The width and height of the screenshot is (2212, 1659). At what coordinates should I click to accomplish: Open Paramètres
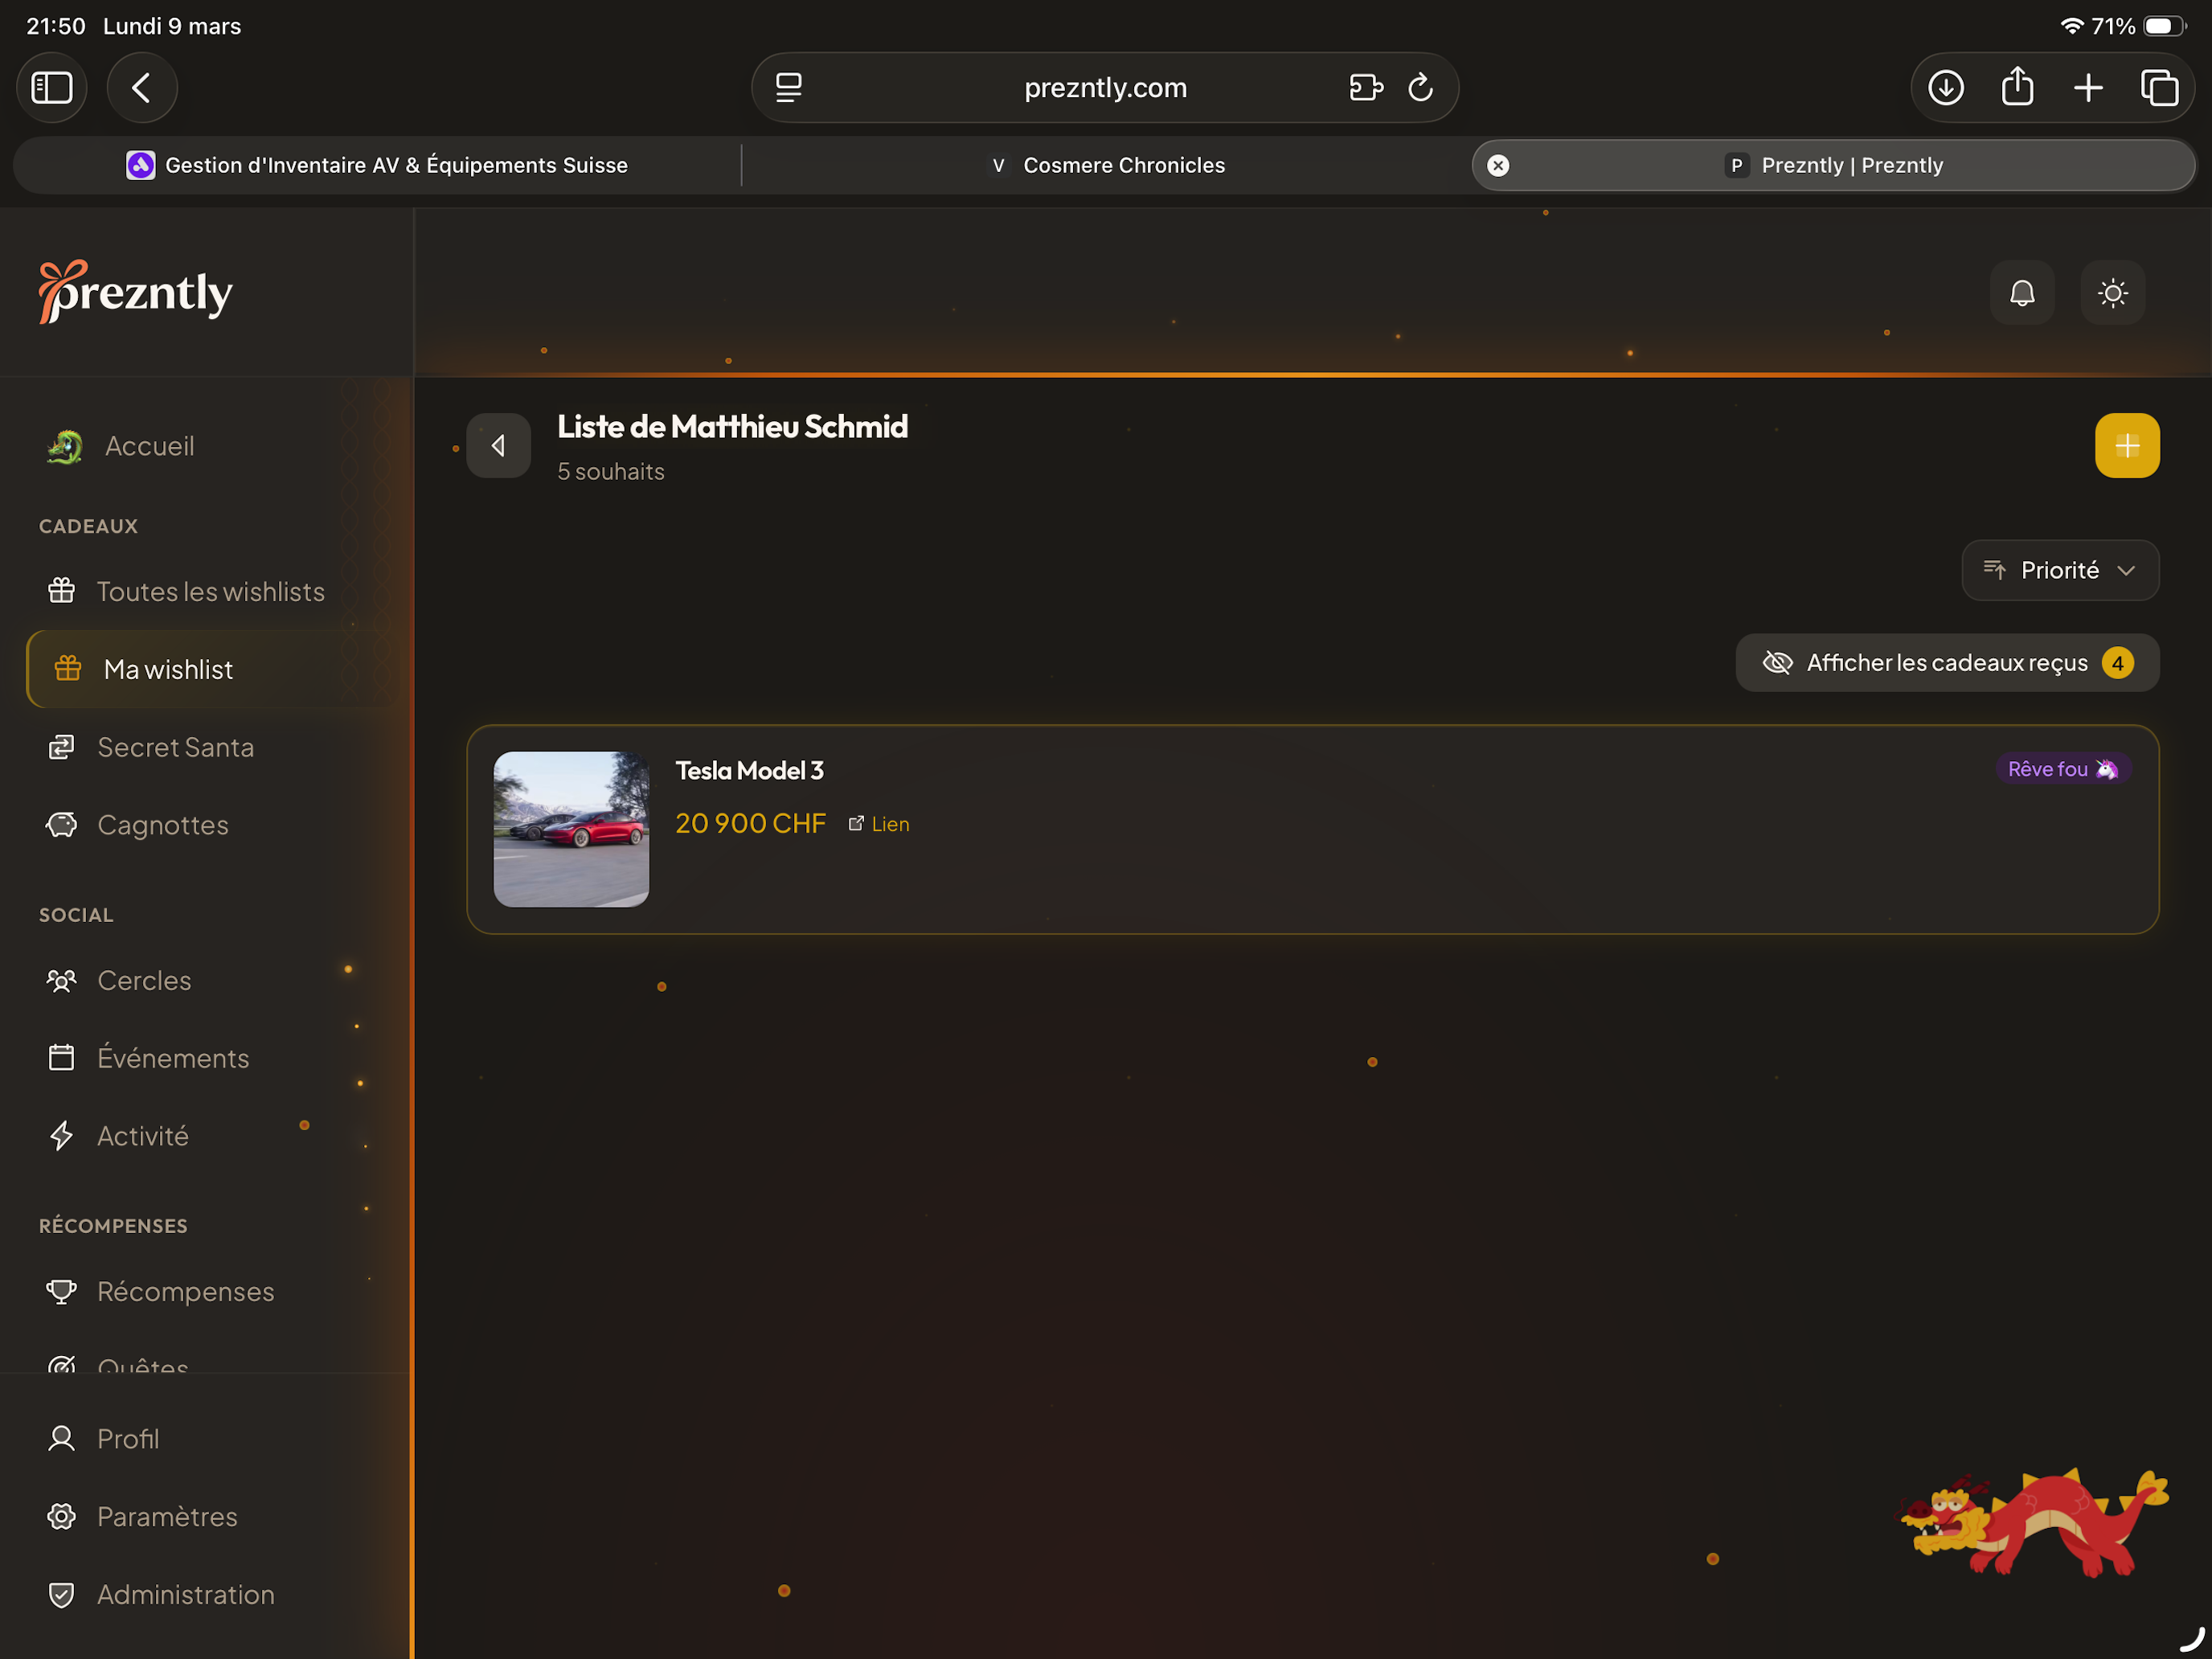click(x=206, y=1517)
